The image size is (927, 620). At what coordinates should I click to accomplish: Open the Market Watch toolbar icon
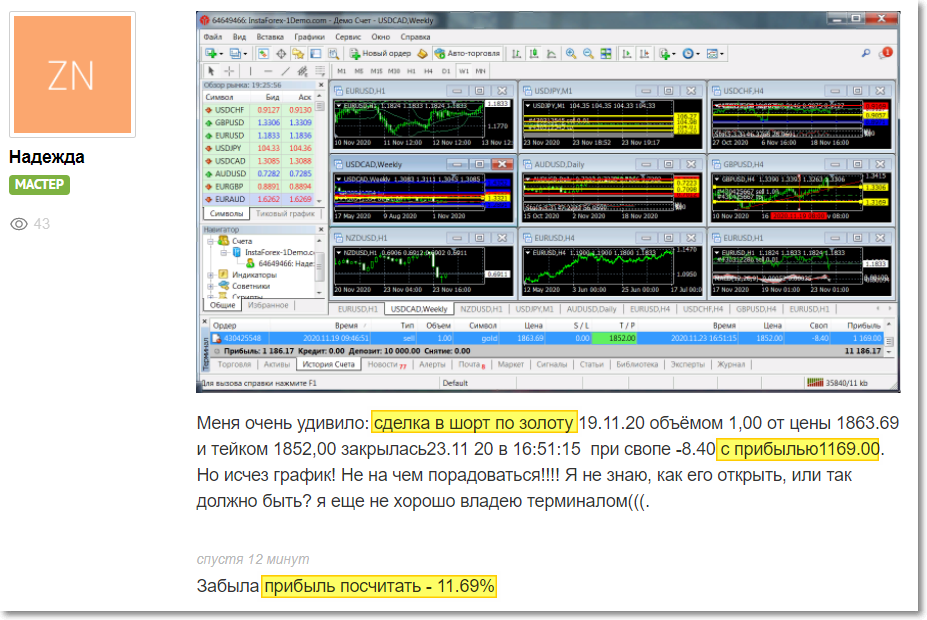[263, 54]
